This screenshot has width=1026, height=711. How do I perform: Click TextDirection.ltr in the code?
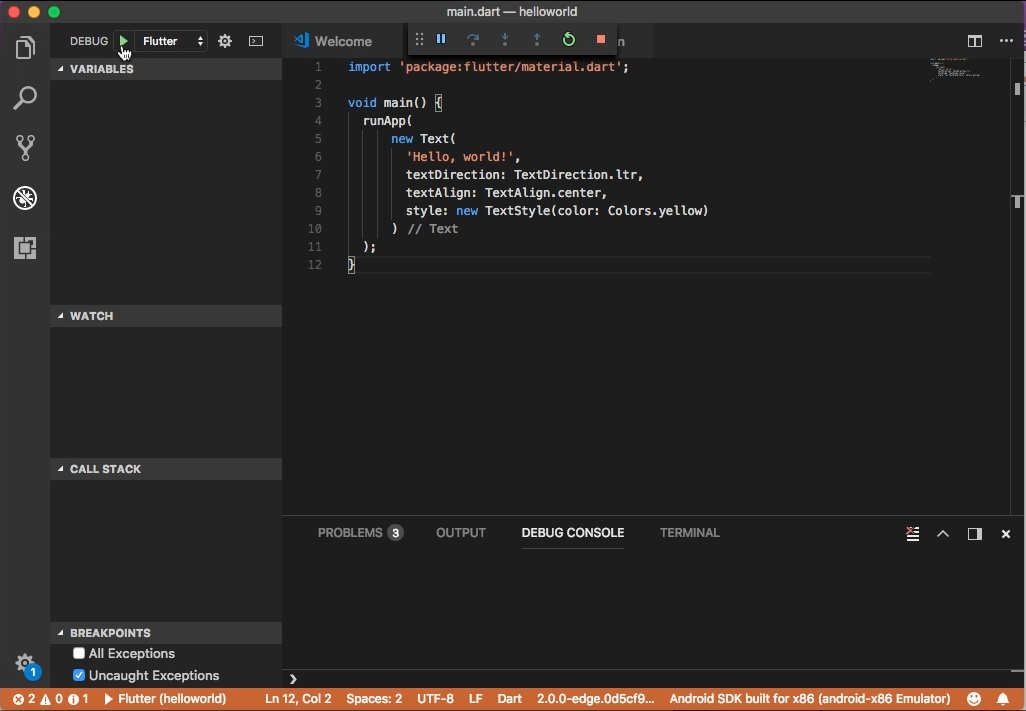[x=575, y=175]
